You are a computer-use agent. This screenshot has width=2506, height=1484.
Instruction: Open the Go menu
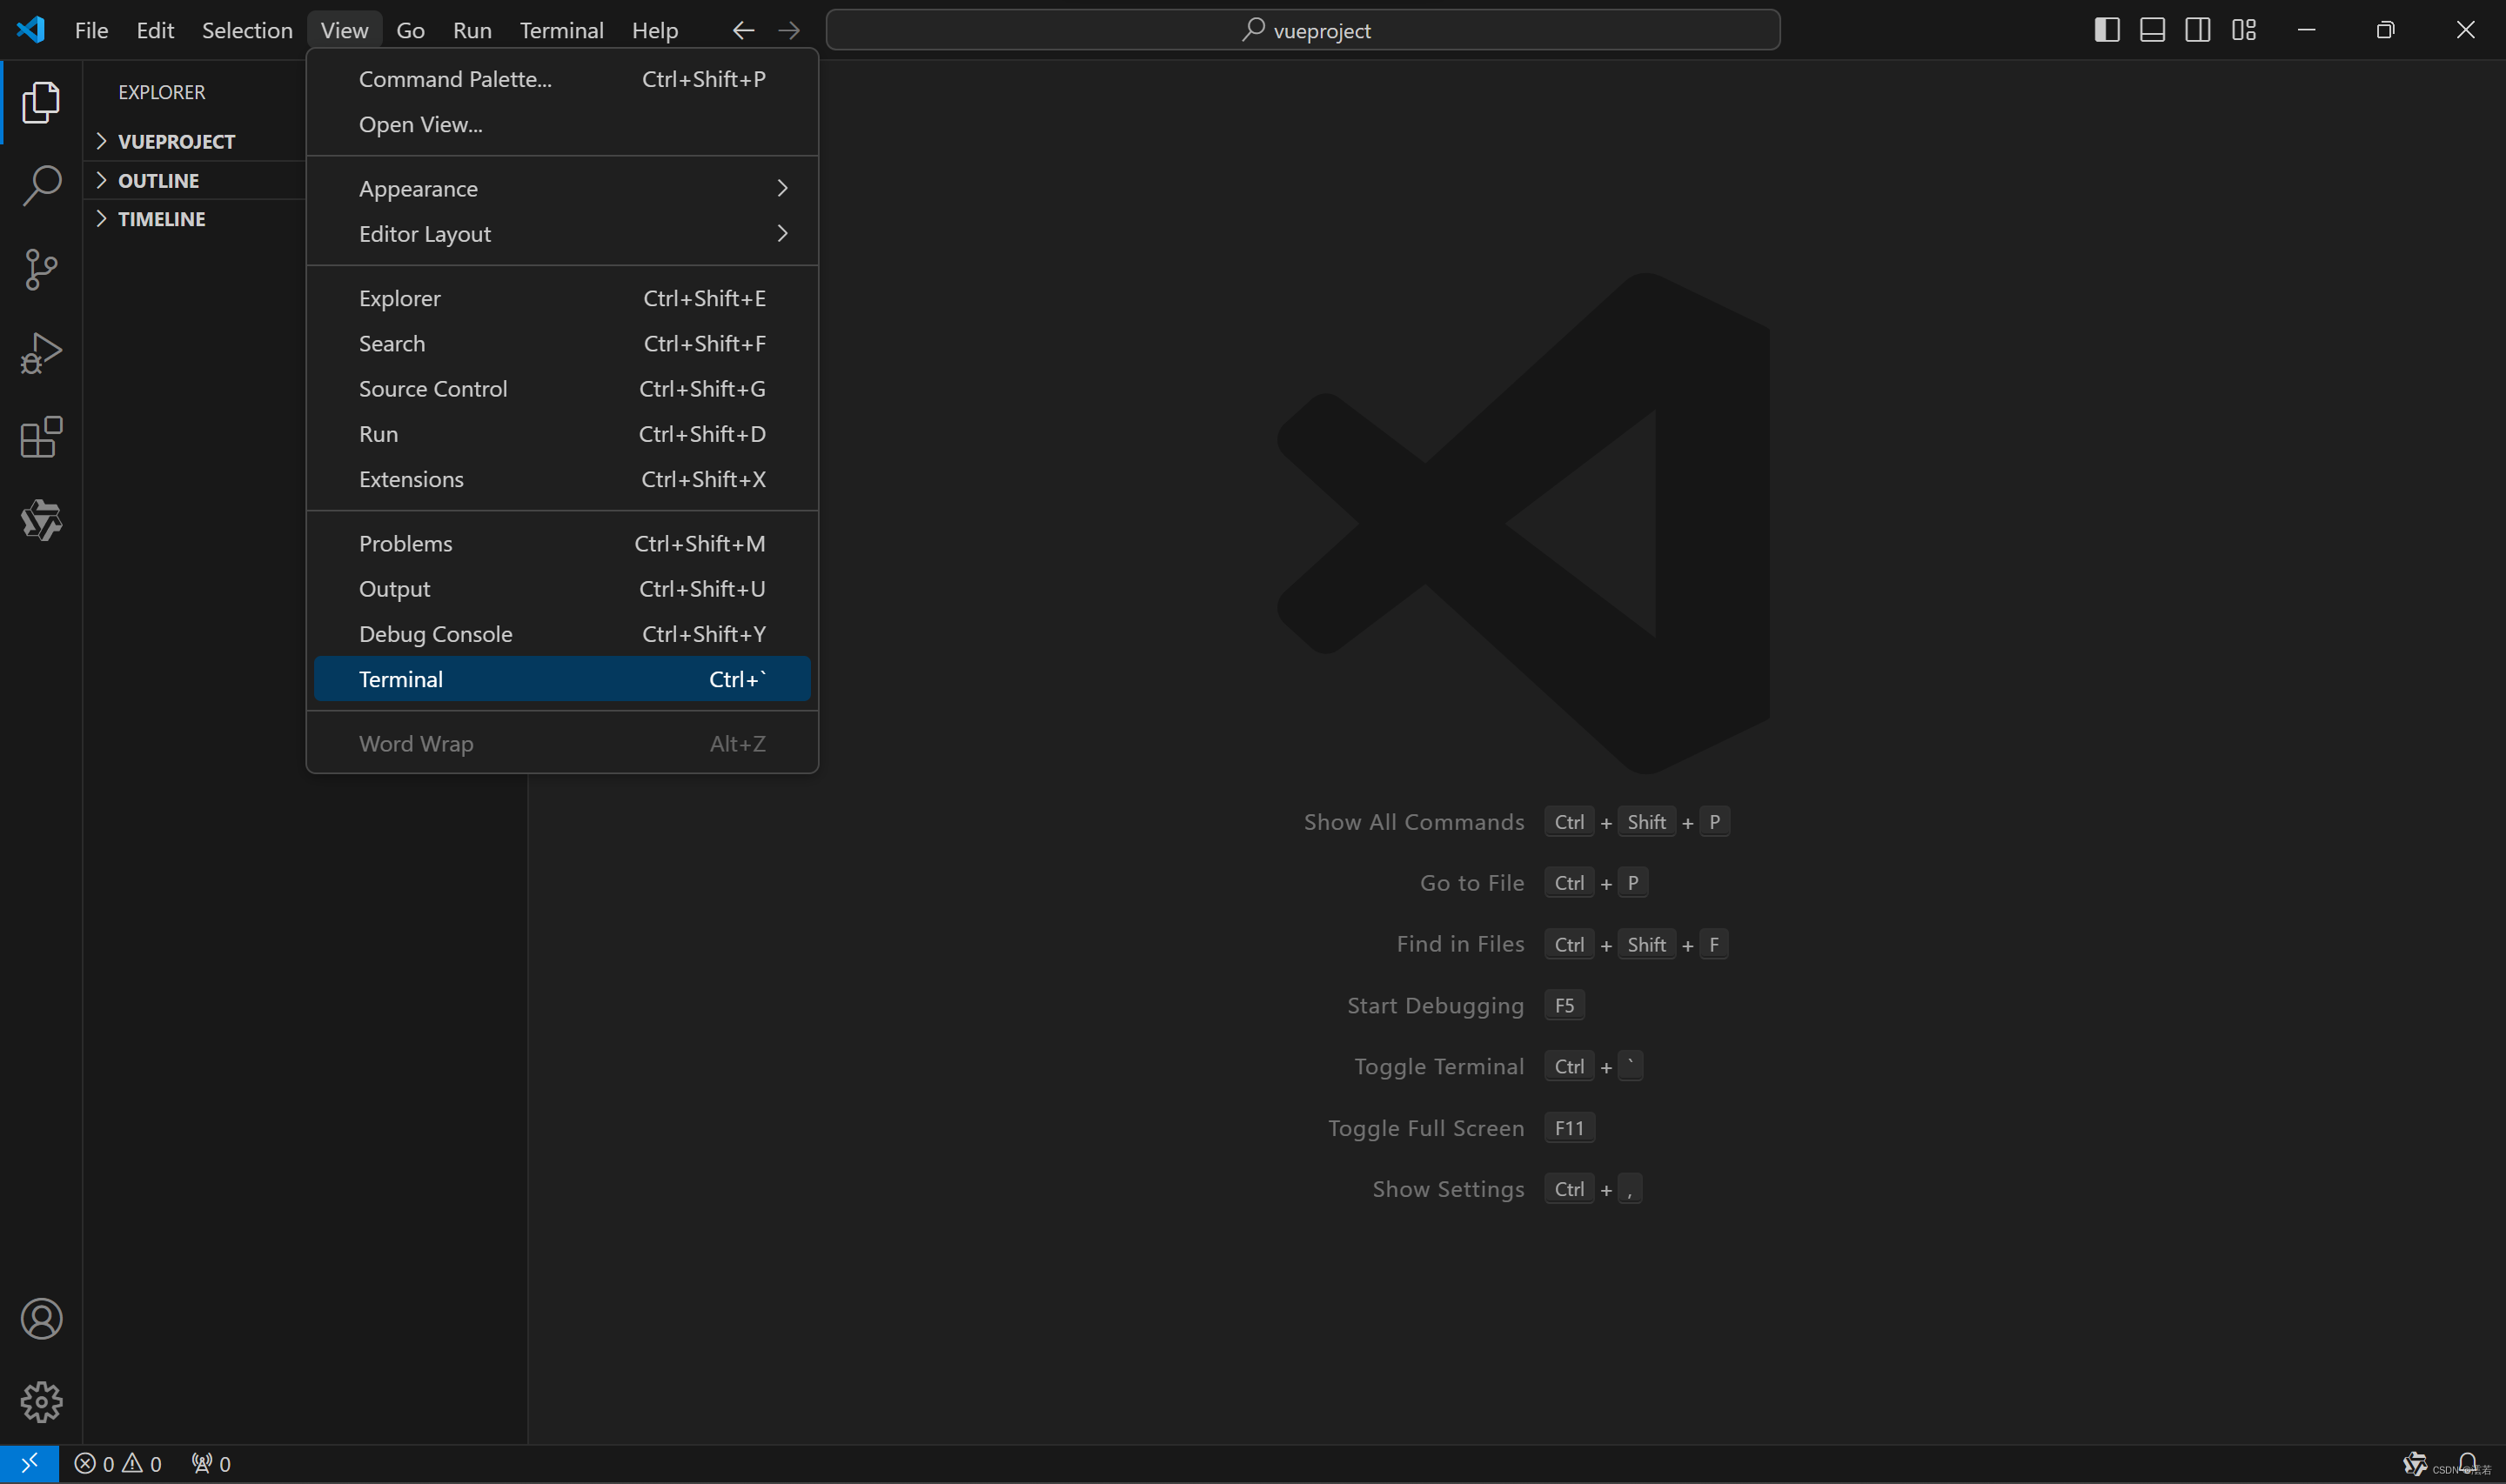pos(410,30)
